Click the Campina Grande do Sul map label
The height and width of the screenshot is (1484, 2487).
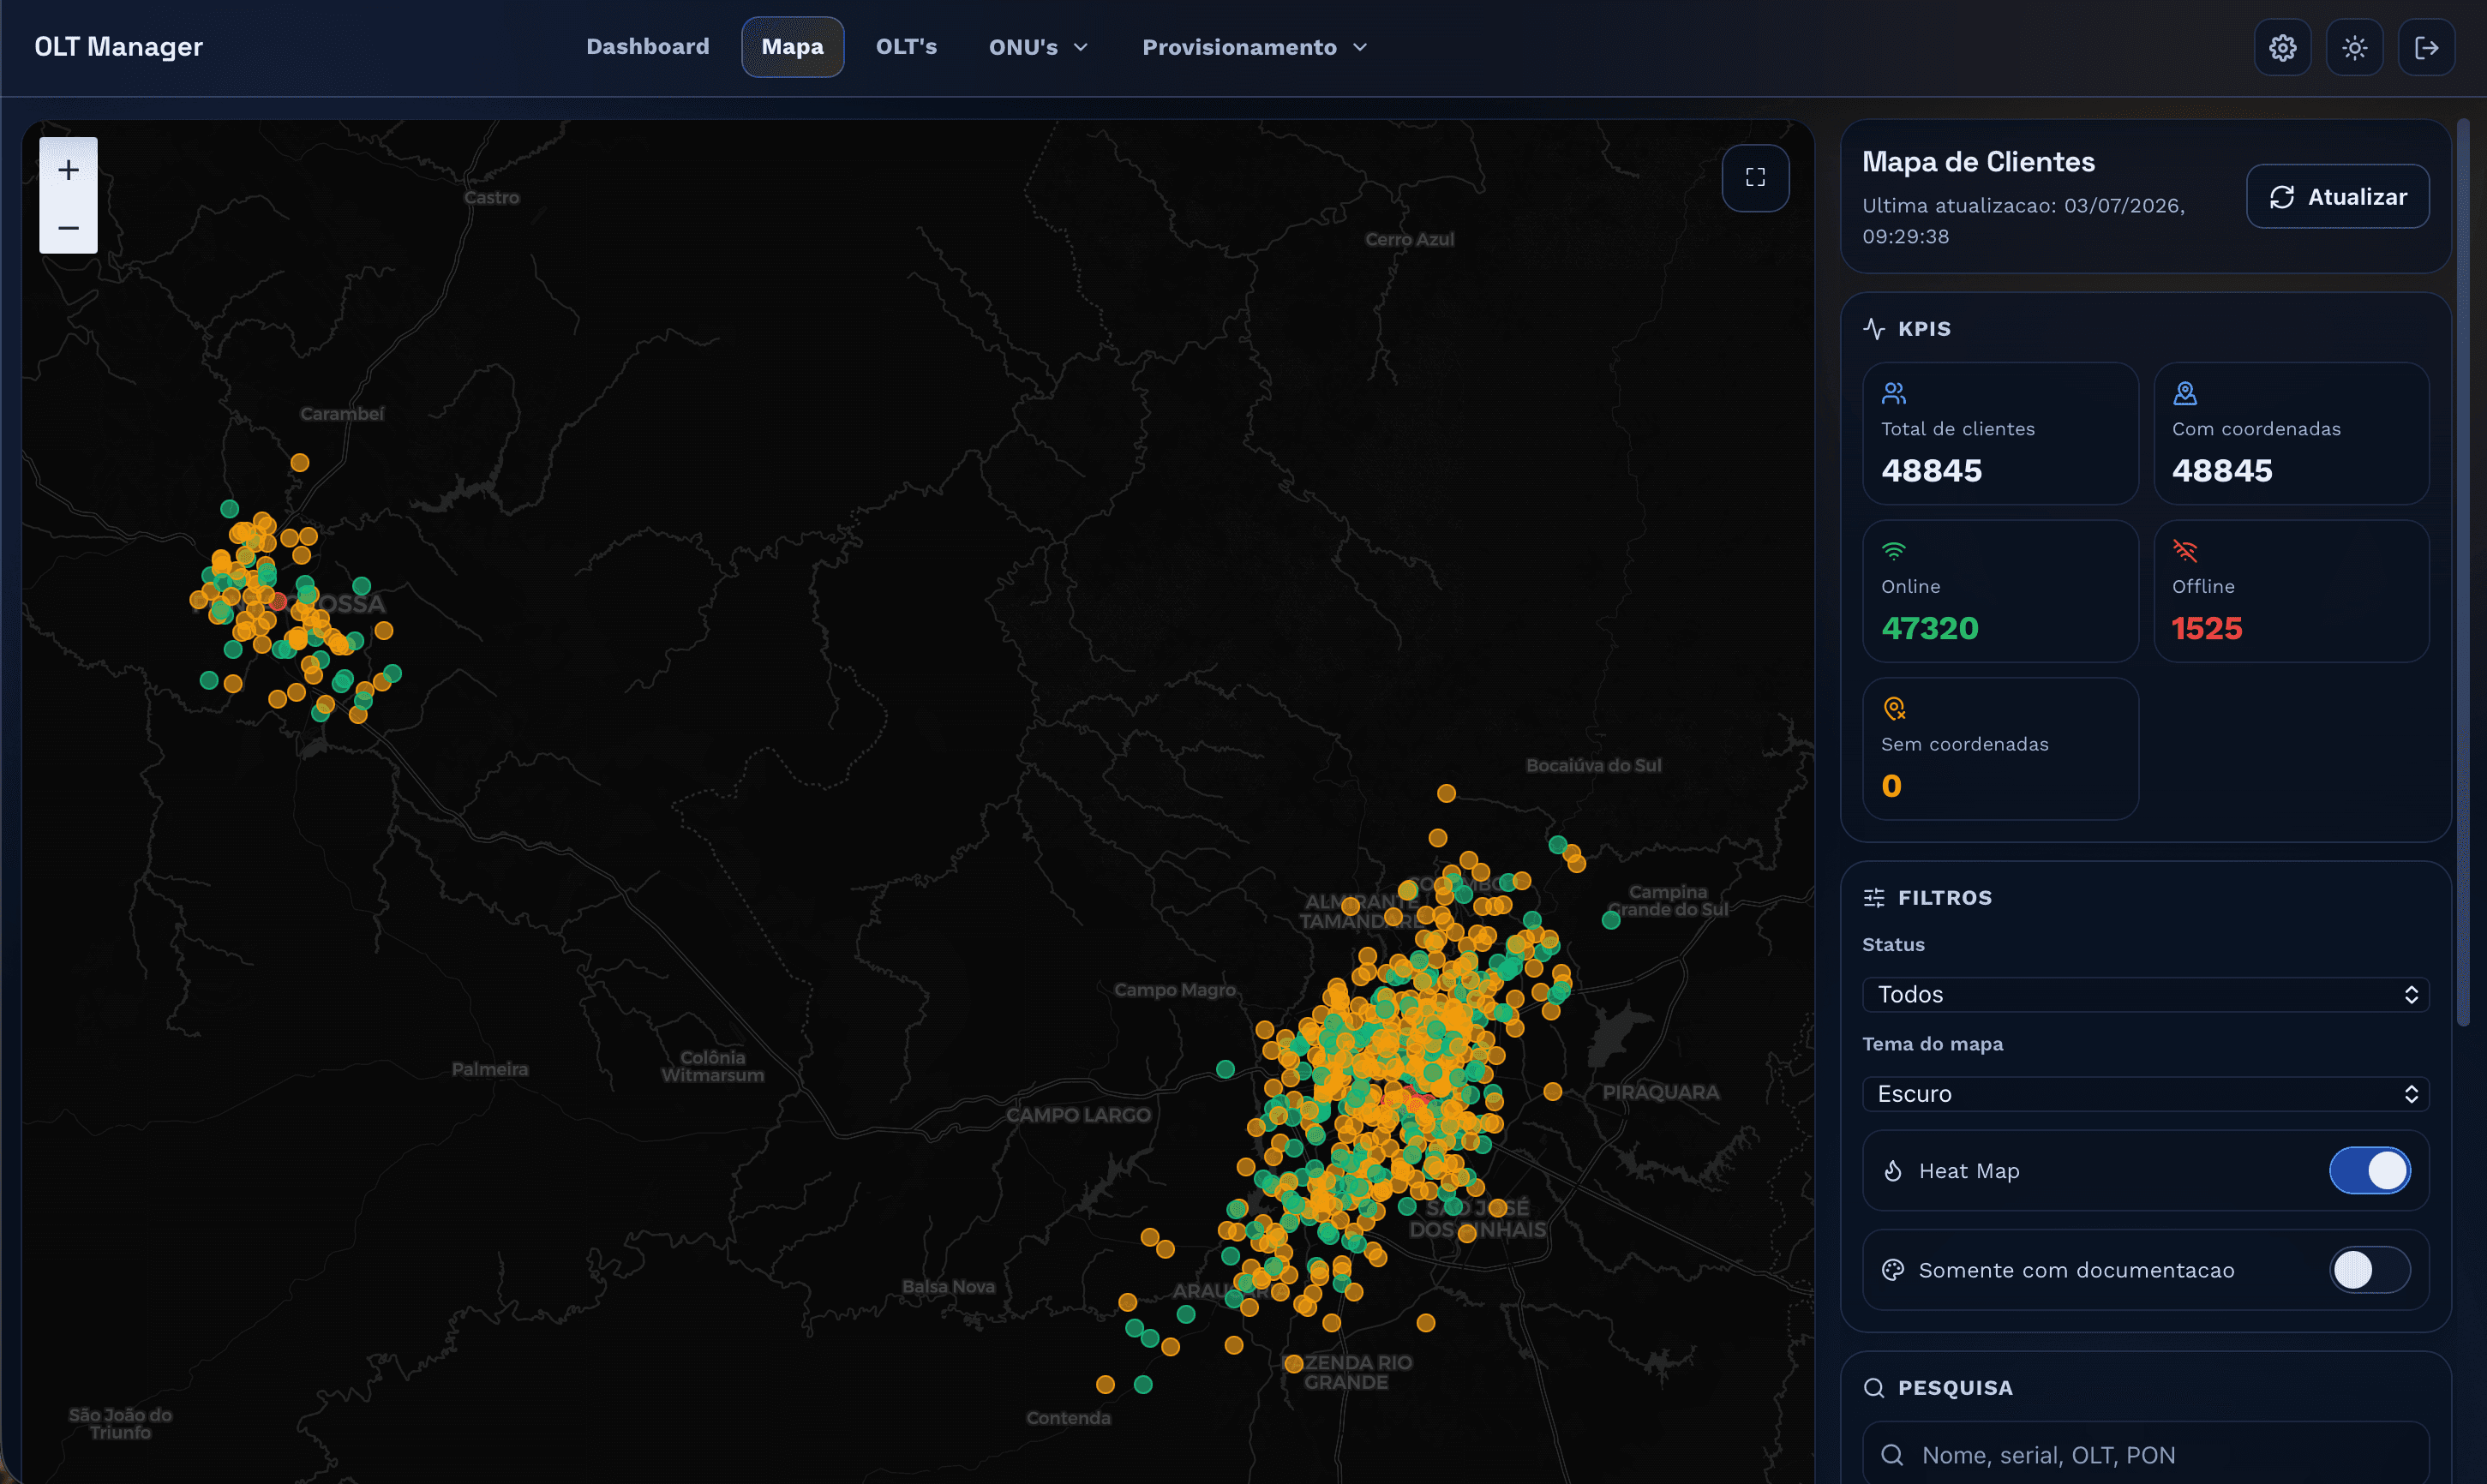[1667, 900]
